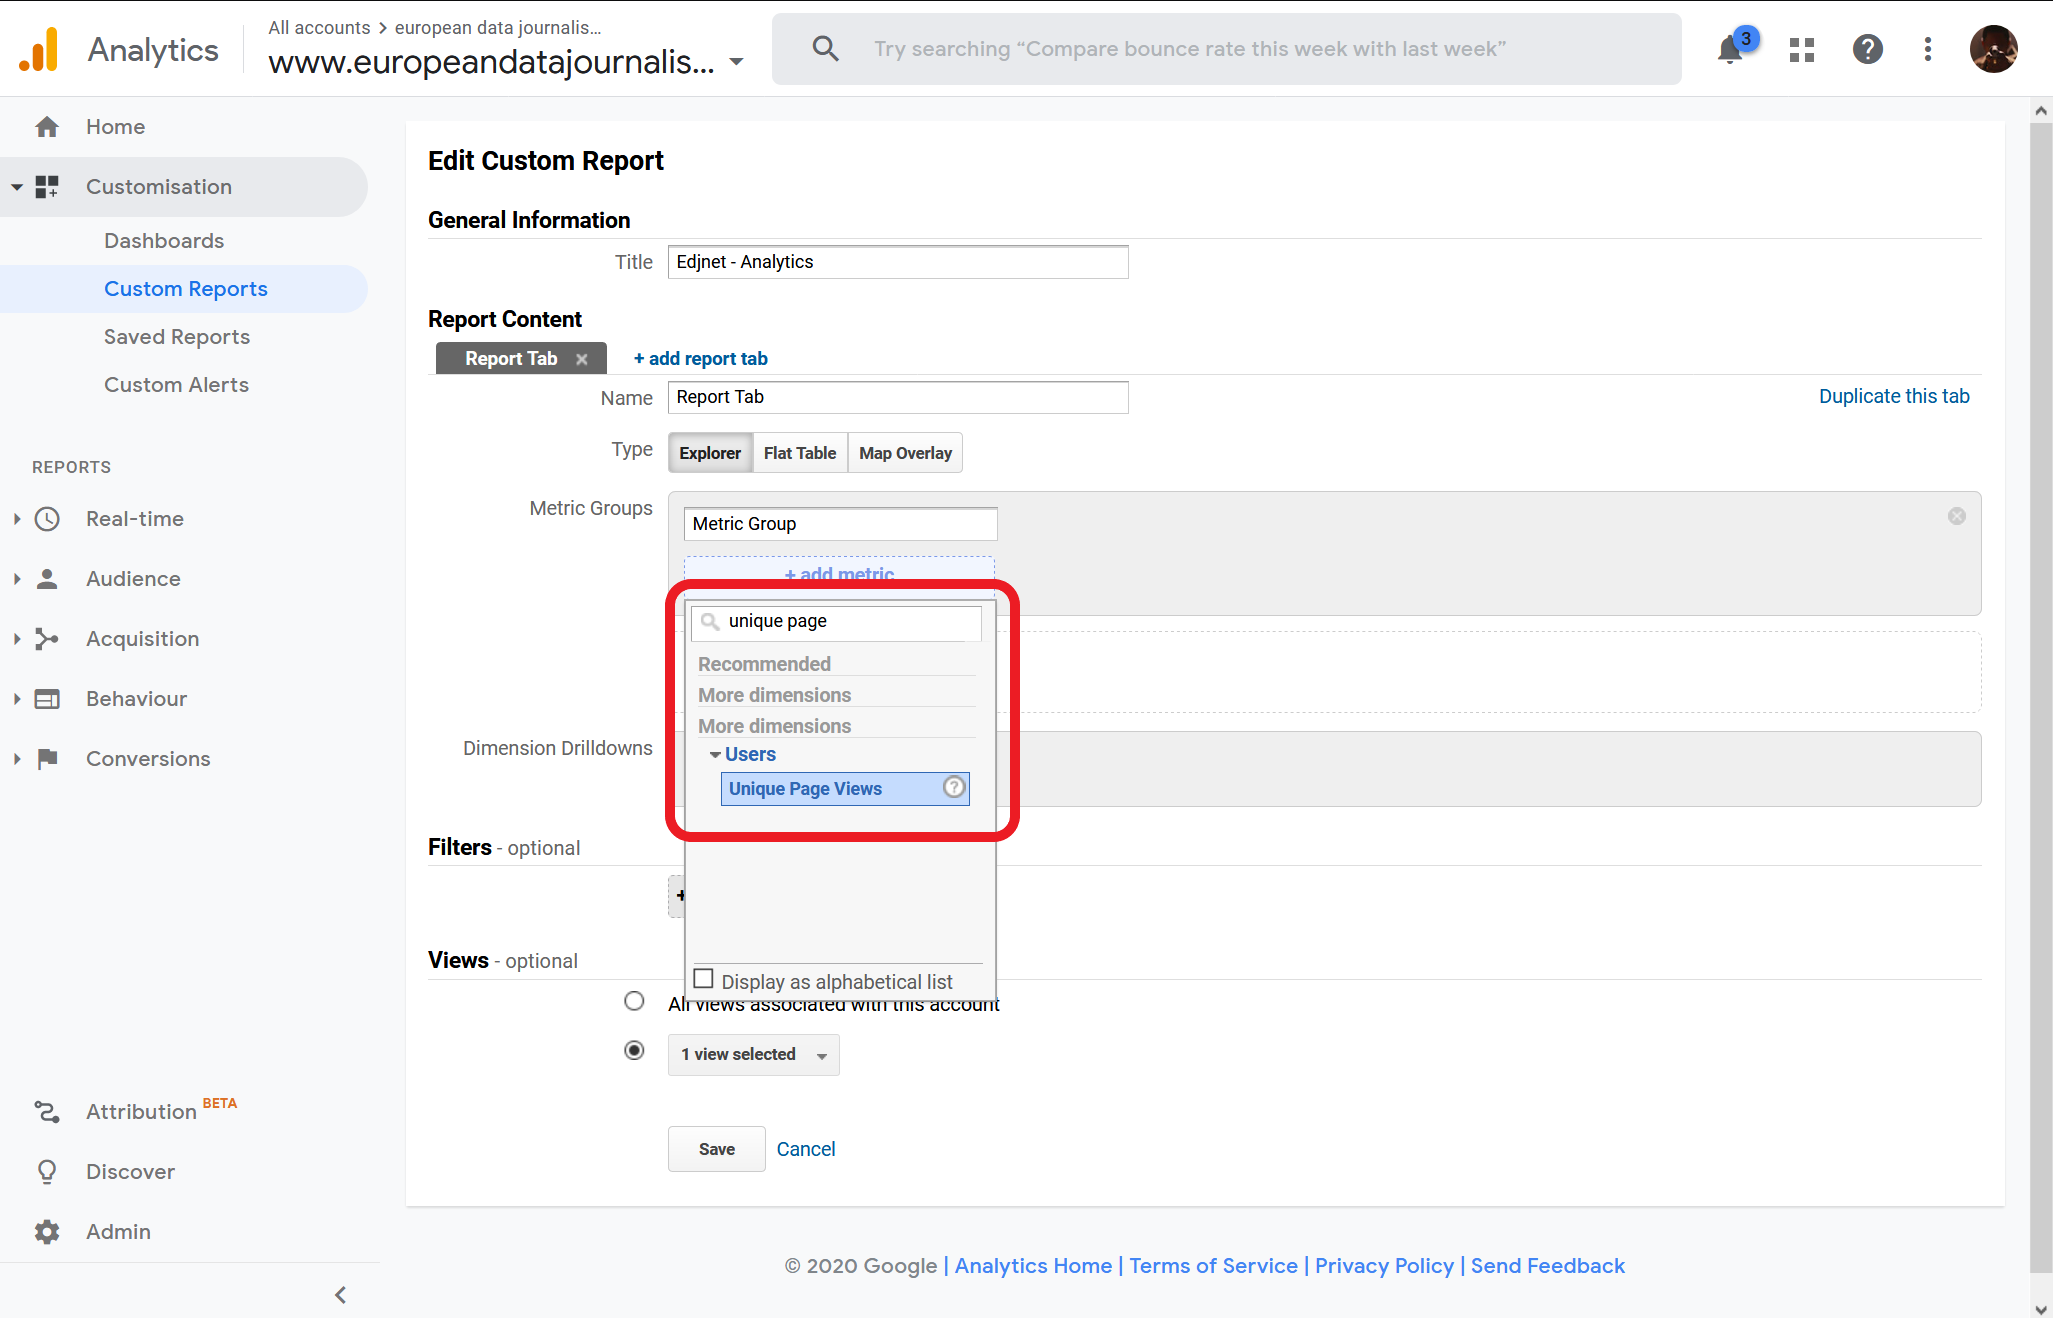Screen dimensions: 2053x1318
Task: Click the Save button
Action: coord(716,1149)
